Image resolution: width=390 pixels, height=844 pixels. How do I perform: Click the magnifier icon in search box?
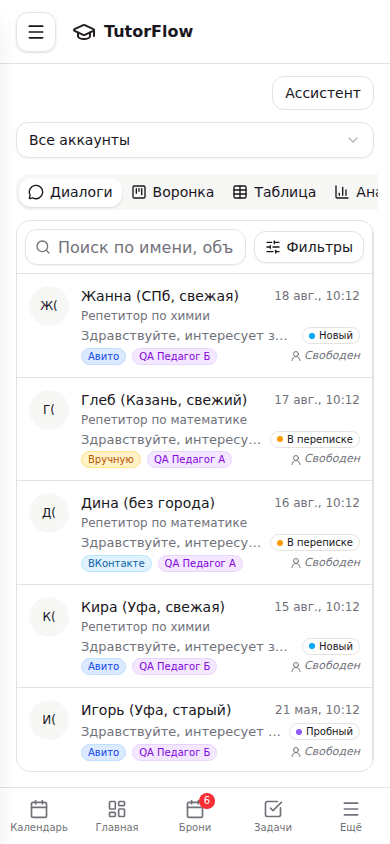pos(43,247)
